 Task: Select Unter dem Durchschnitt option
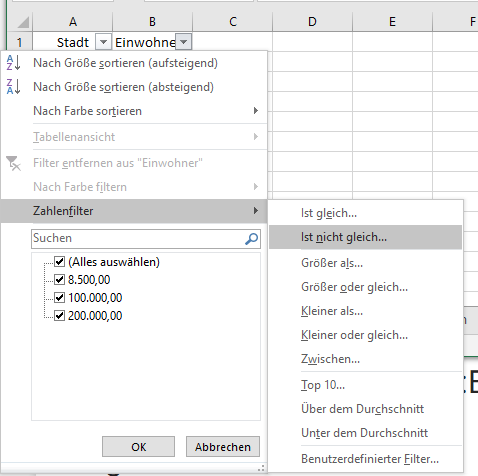366,433
